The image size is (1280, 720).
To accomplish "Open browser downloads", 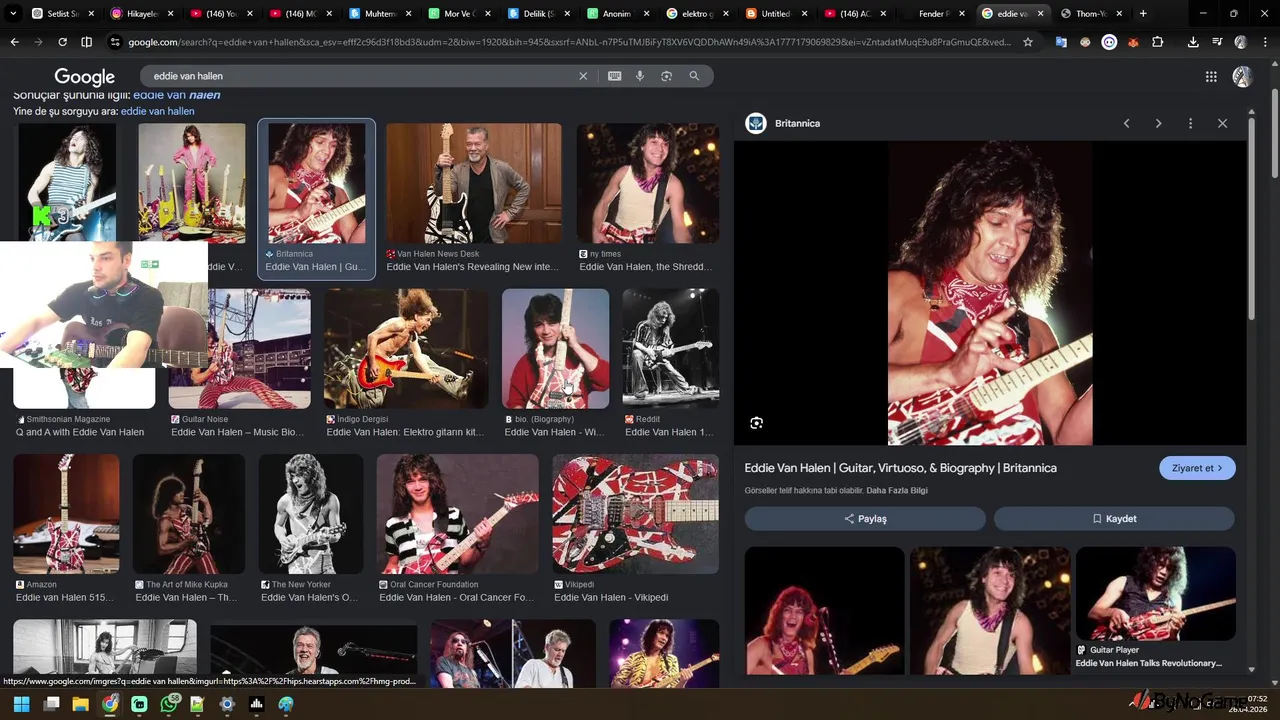I will click(1193, 42).
